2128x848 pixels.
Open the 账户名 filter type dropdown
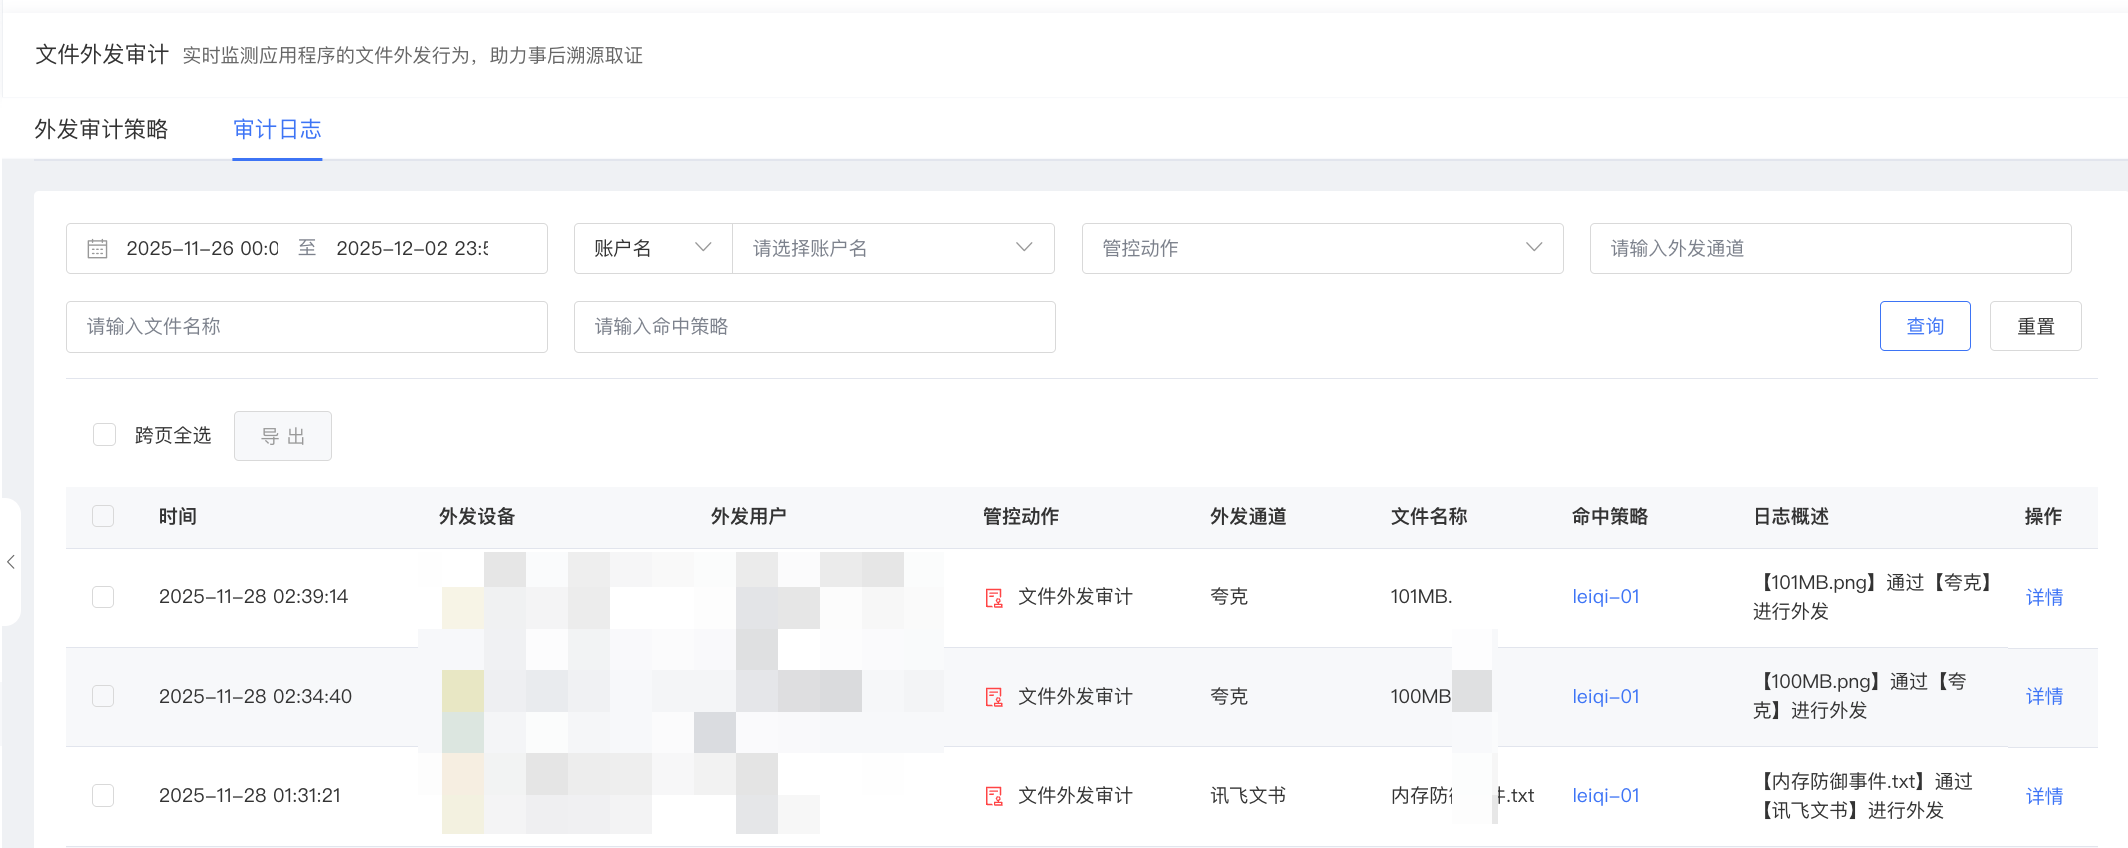pos(652,248)
